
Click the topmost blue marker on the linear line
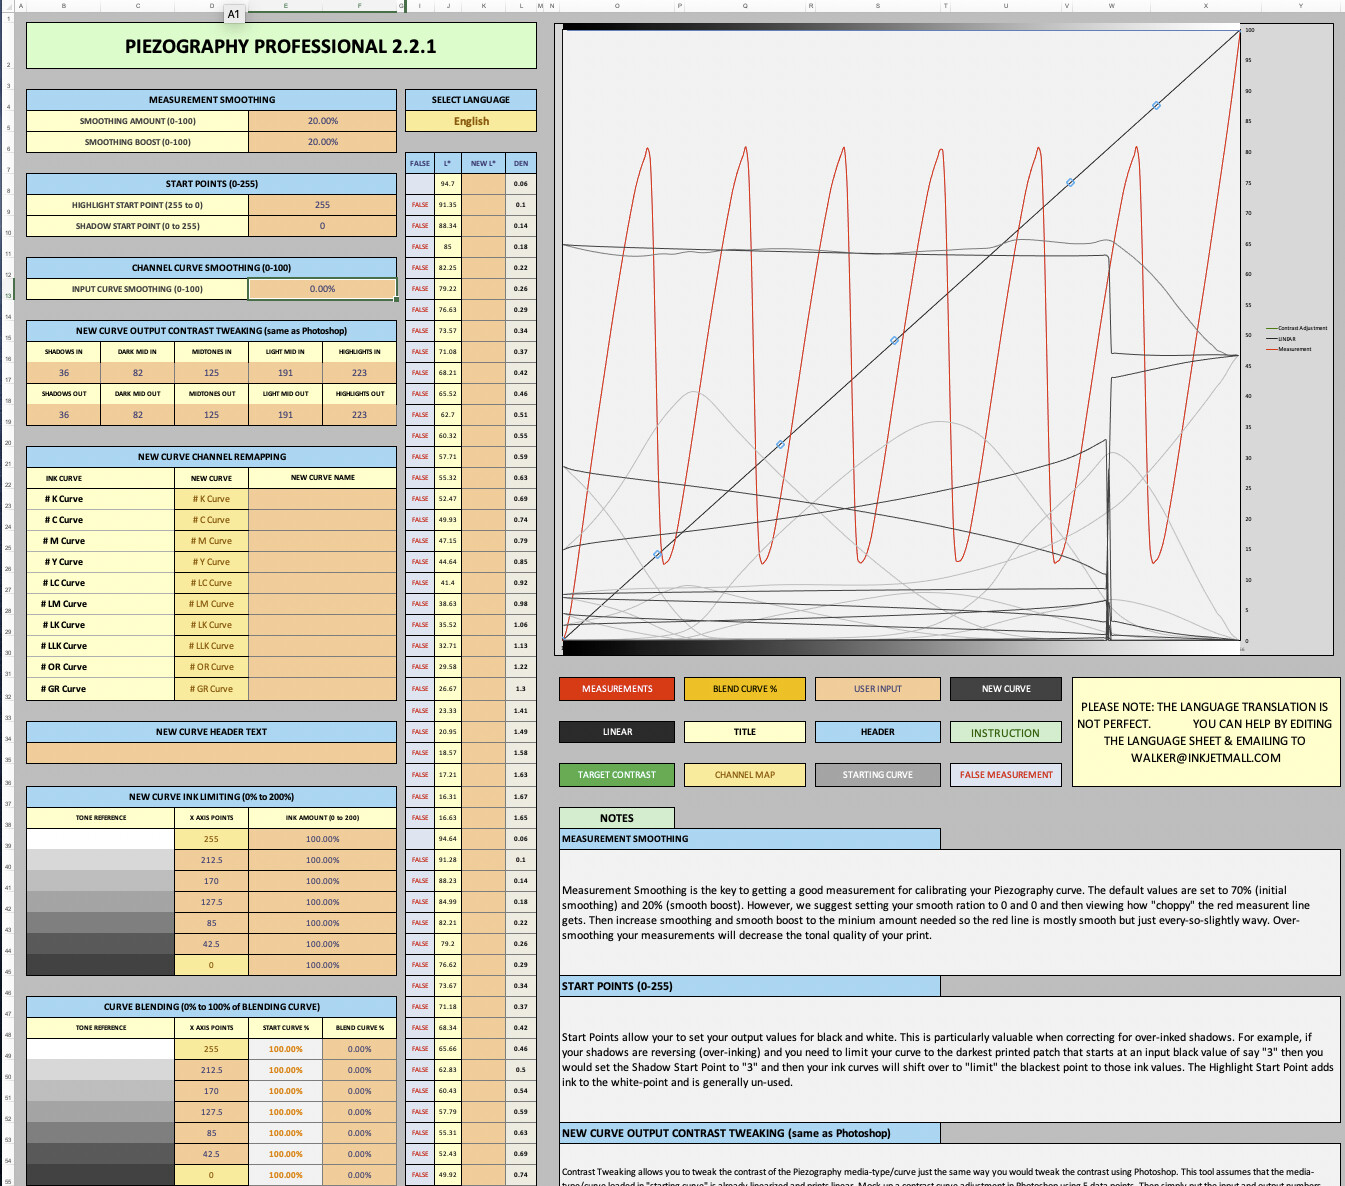[1156, 105]
